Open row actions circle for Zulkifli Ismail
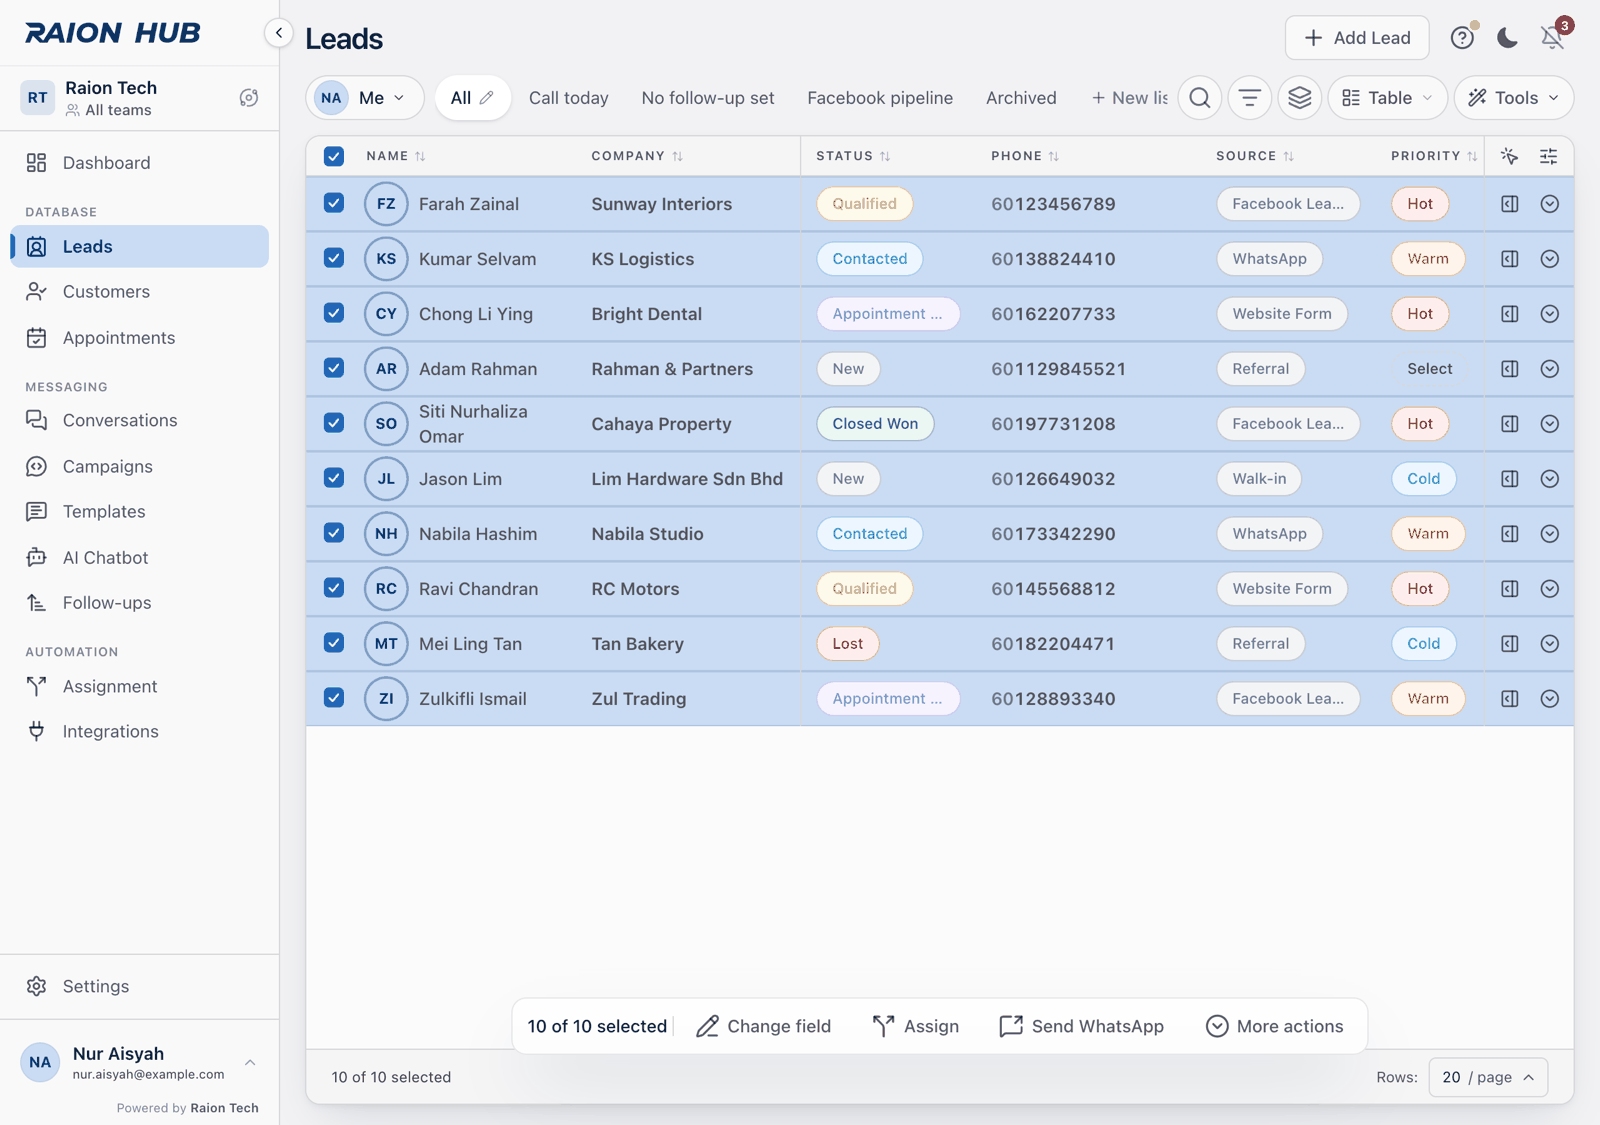The height and width of the screenshot is (1125, 1600). (1550, 699)
